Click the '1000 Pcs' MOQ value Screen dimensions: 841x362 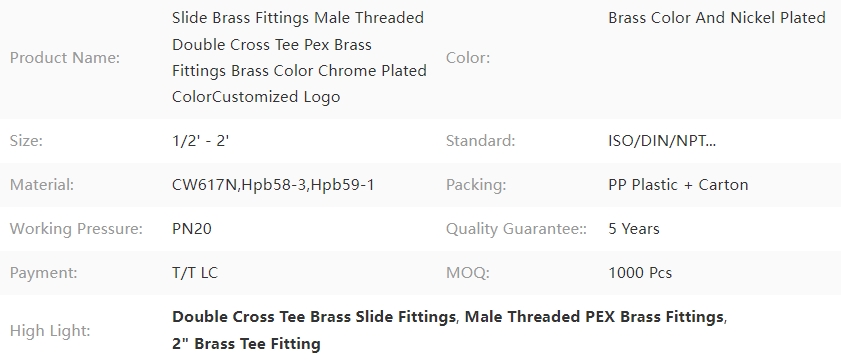[640, 273]
